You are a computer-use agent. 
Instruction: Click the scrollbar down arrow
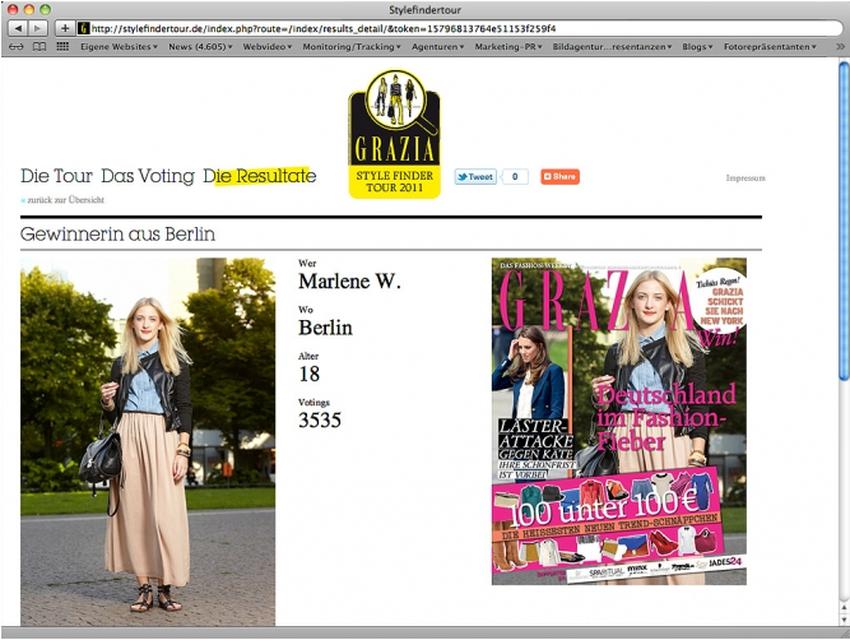(843, 619)
